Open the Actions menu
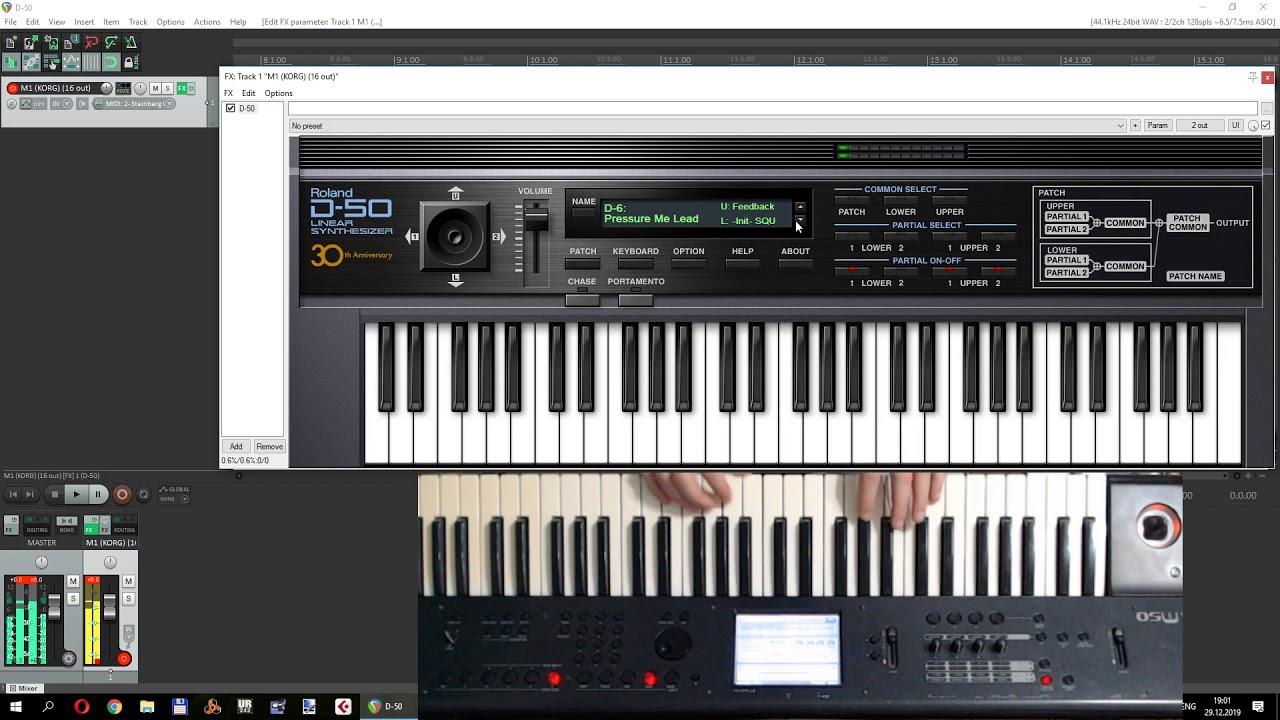Screen dimensions: 1280x720 click(207, 22)
